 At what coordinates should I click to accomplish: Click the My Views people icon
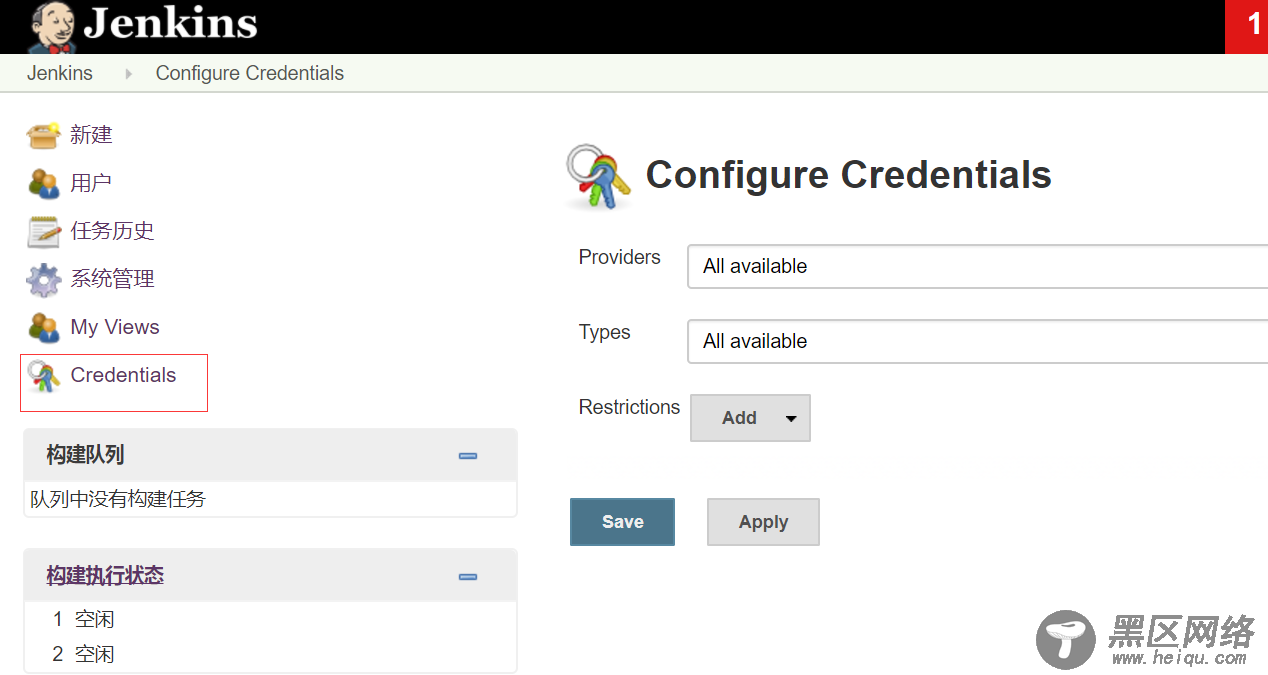pyautogui.click(x=44, y=327)
